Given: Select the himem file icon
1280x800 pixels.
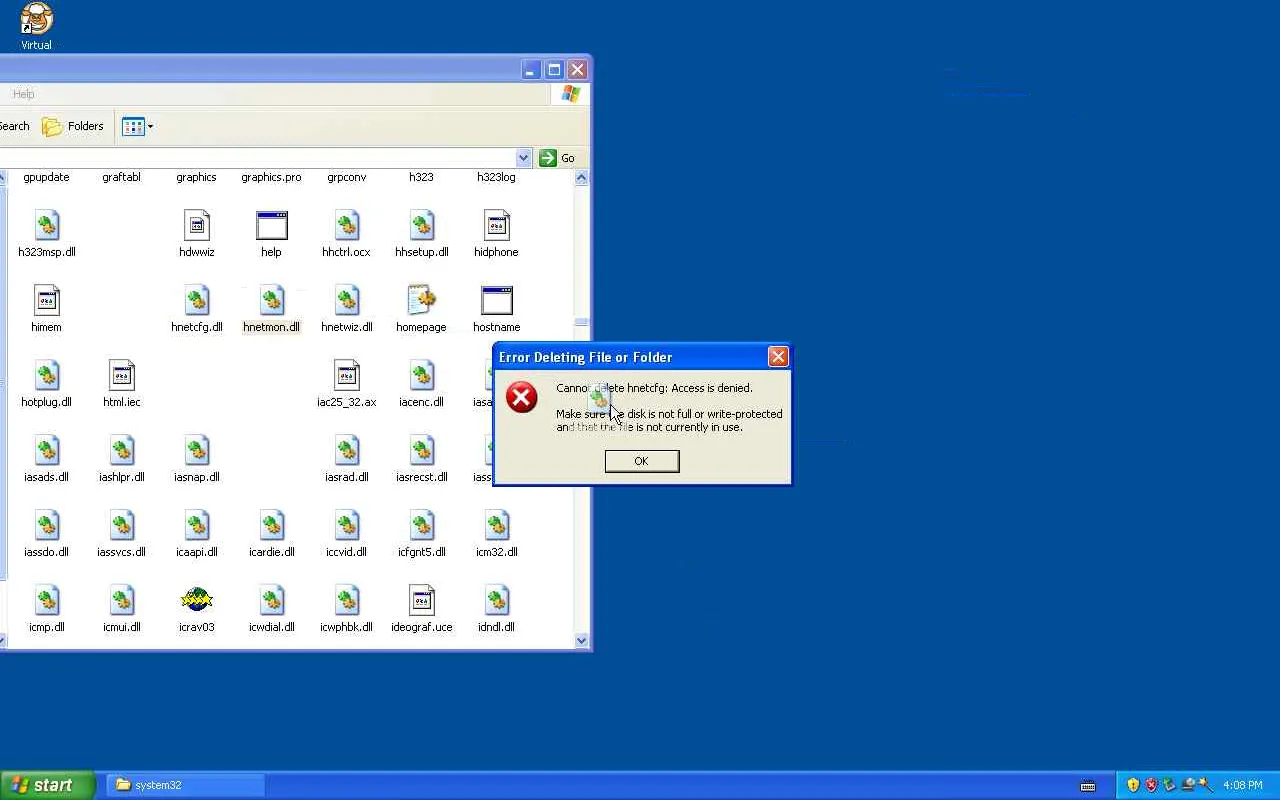Looking at the screenshot, I should (x=47, y=300).
